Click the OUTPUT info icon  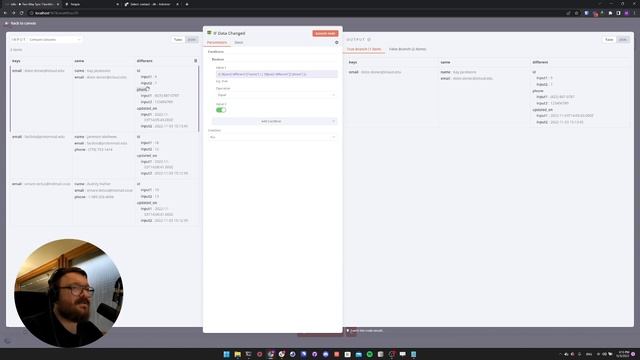pyautogui.click(x=369, y=40)
